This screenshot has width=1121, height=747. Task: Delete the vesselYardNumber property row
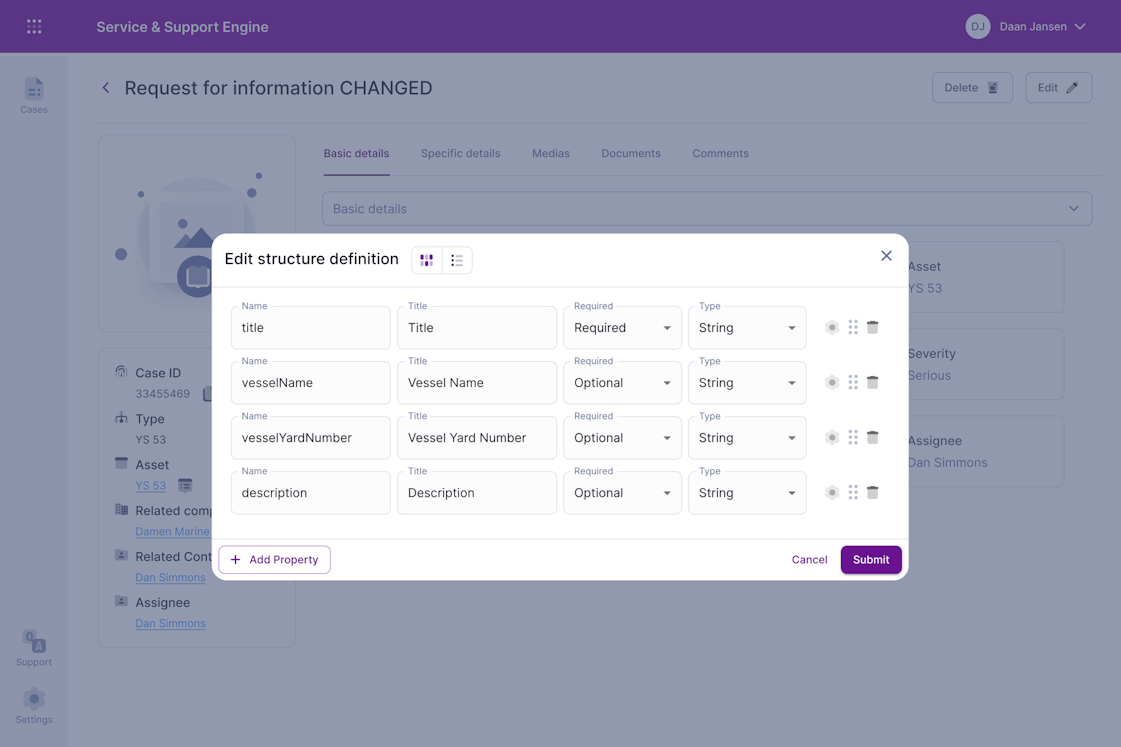coord(872,437)
